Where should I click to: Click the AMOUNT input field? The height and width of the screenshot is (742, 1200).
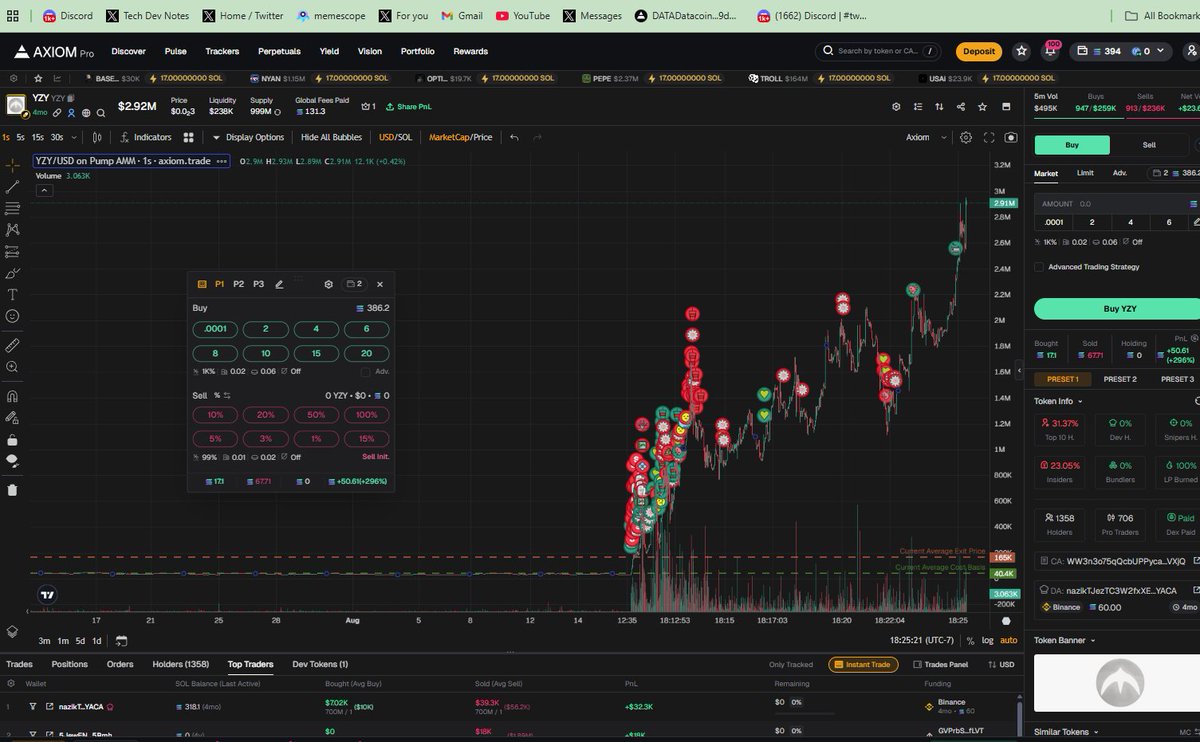[x=1116, y=203]
